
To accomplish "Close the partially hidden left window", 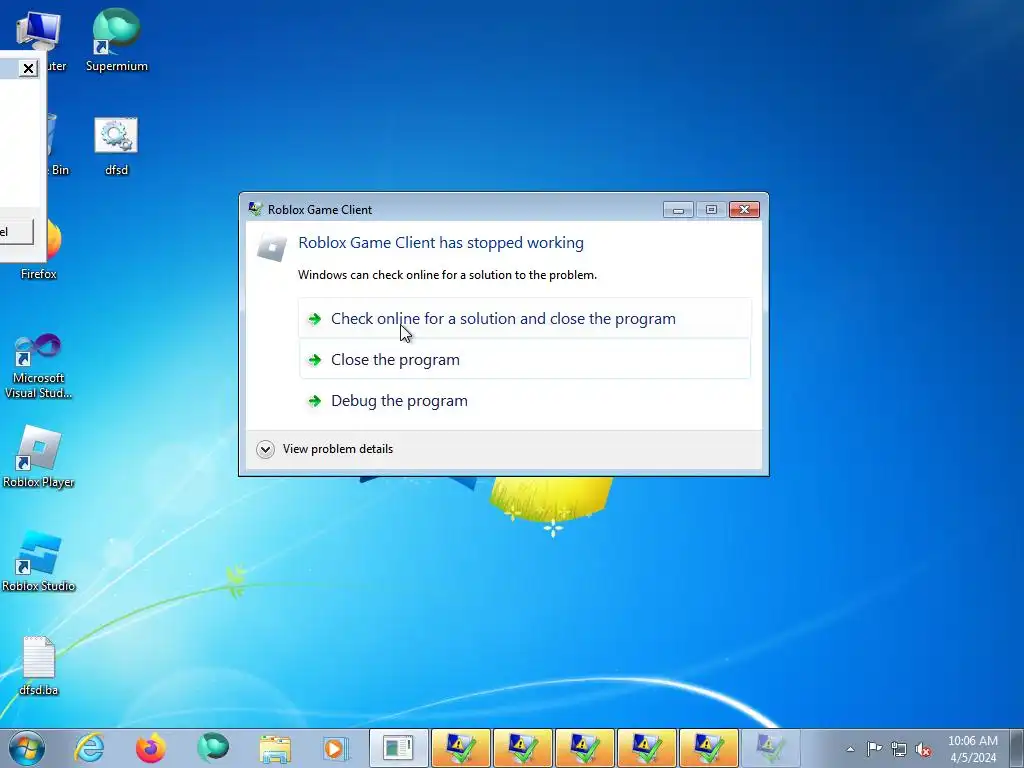I will pyautogui.click(x=28, y=68).
